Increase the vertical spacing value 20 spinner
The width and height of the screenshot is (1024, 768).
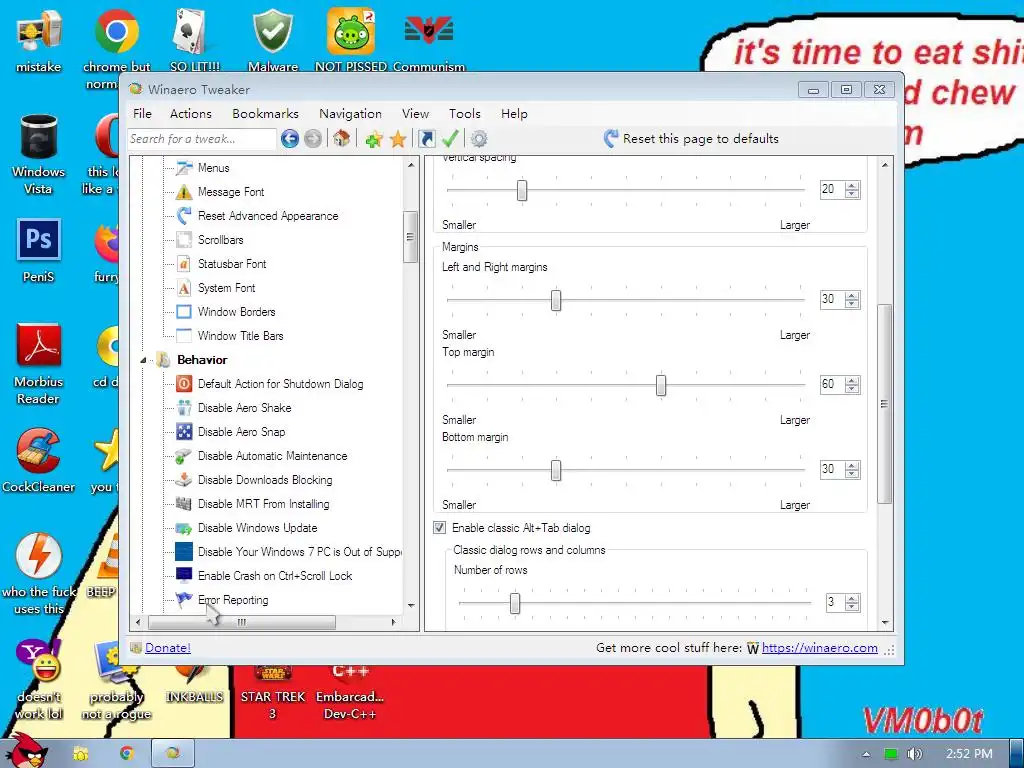[852, 185]
